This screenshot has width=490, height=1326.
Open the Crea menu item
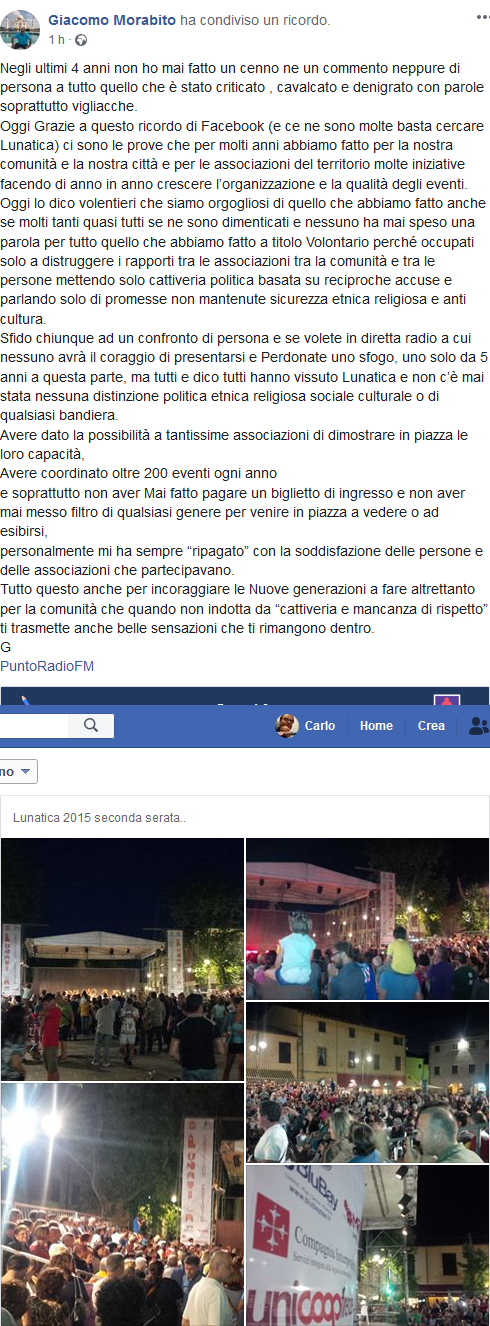(431, 726)
